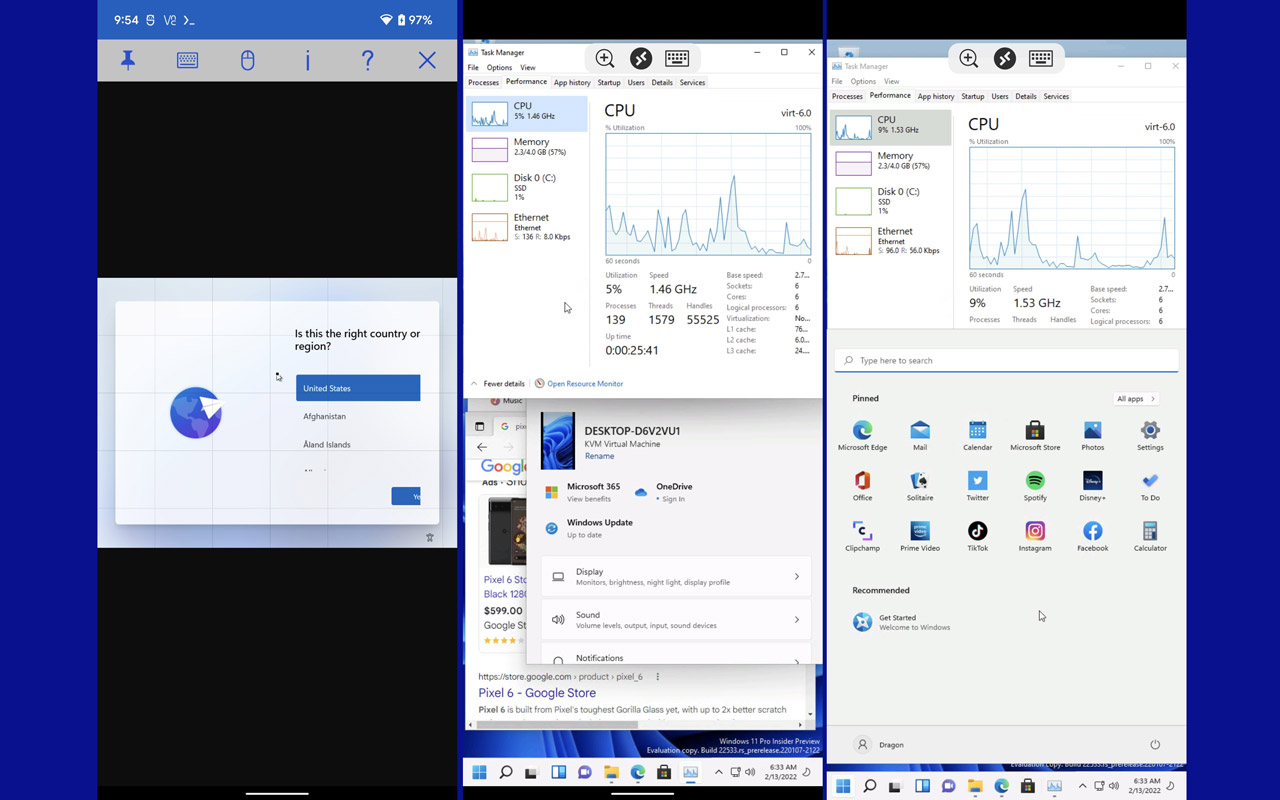The image size is (1280, 800).
Task: Expand hidden tray icons on right screen taskbar
Action: click(1082, 786)
